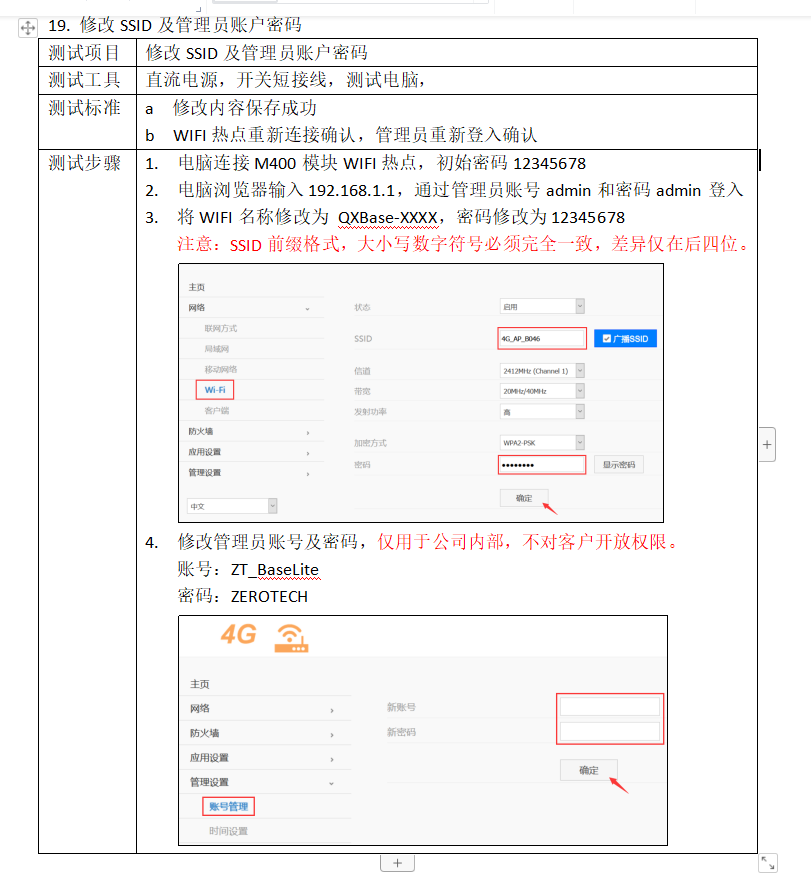Click 确定 below the 新密码 field
The image size is (811, 879).
coord(588,770)
